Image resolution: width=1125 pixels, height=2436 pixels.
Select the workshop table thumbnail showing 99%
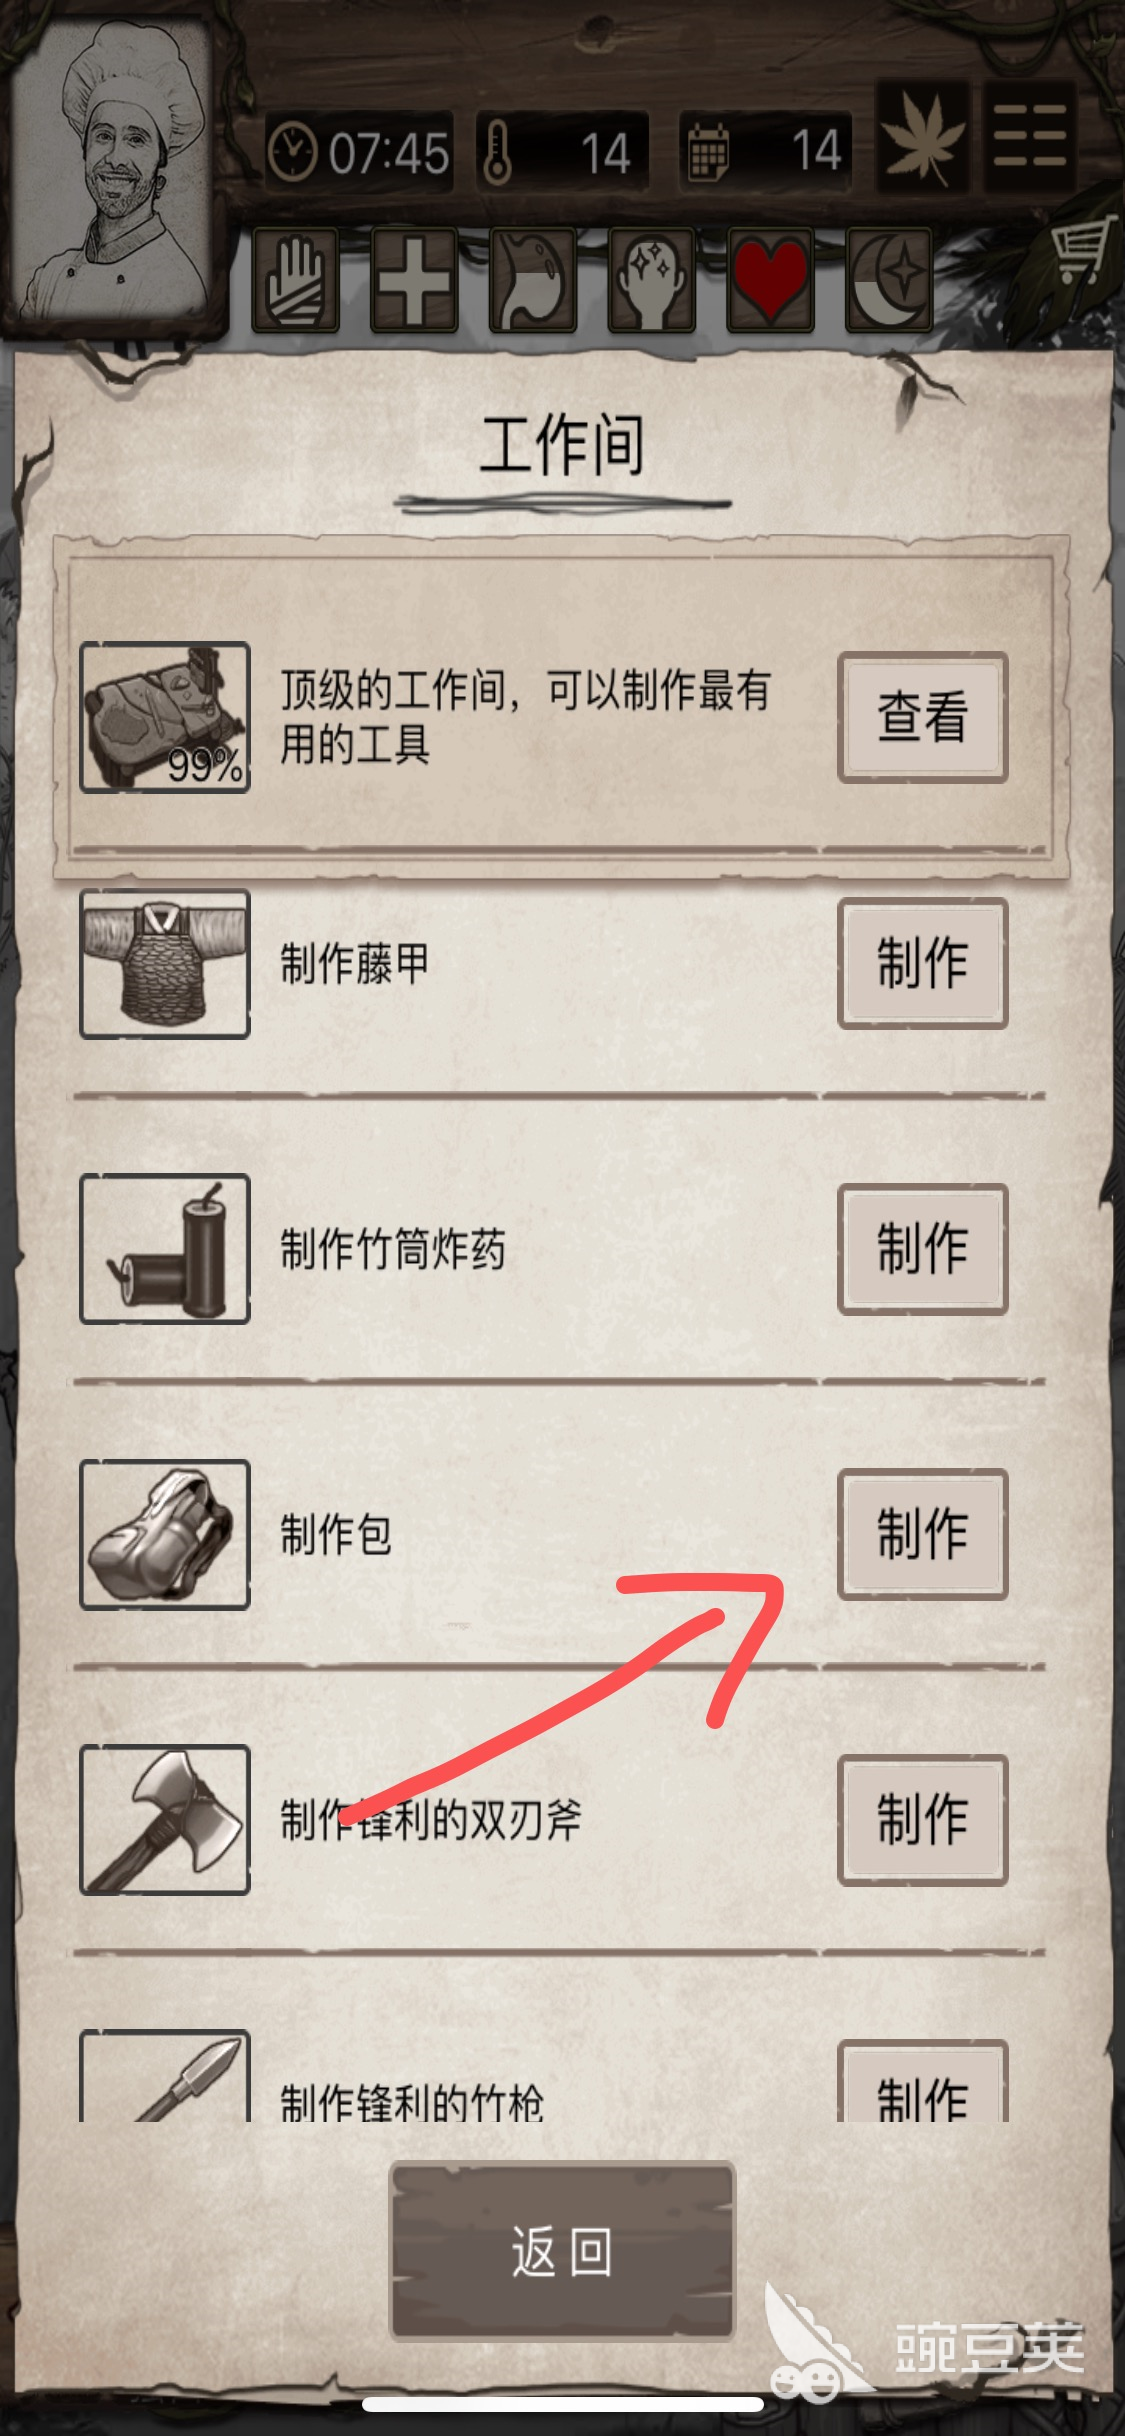coord(165,717)
